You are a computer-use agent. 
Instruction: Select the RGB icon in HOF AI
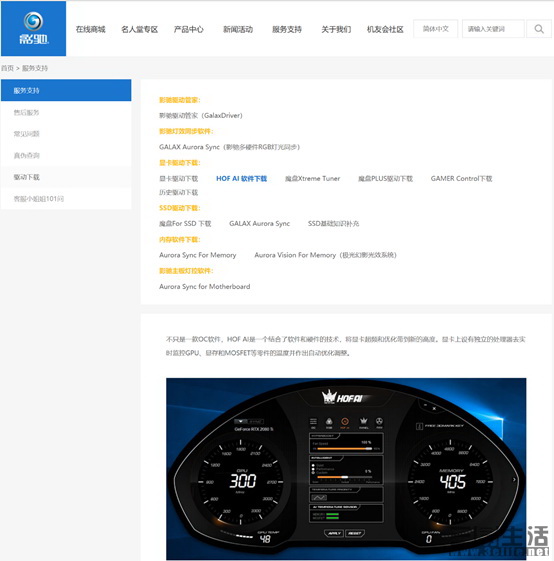pyautogui.click(x=329, y=421)
